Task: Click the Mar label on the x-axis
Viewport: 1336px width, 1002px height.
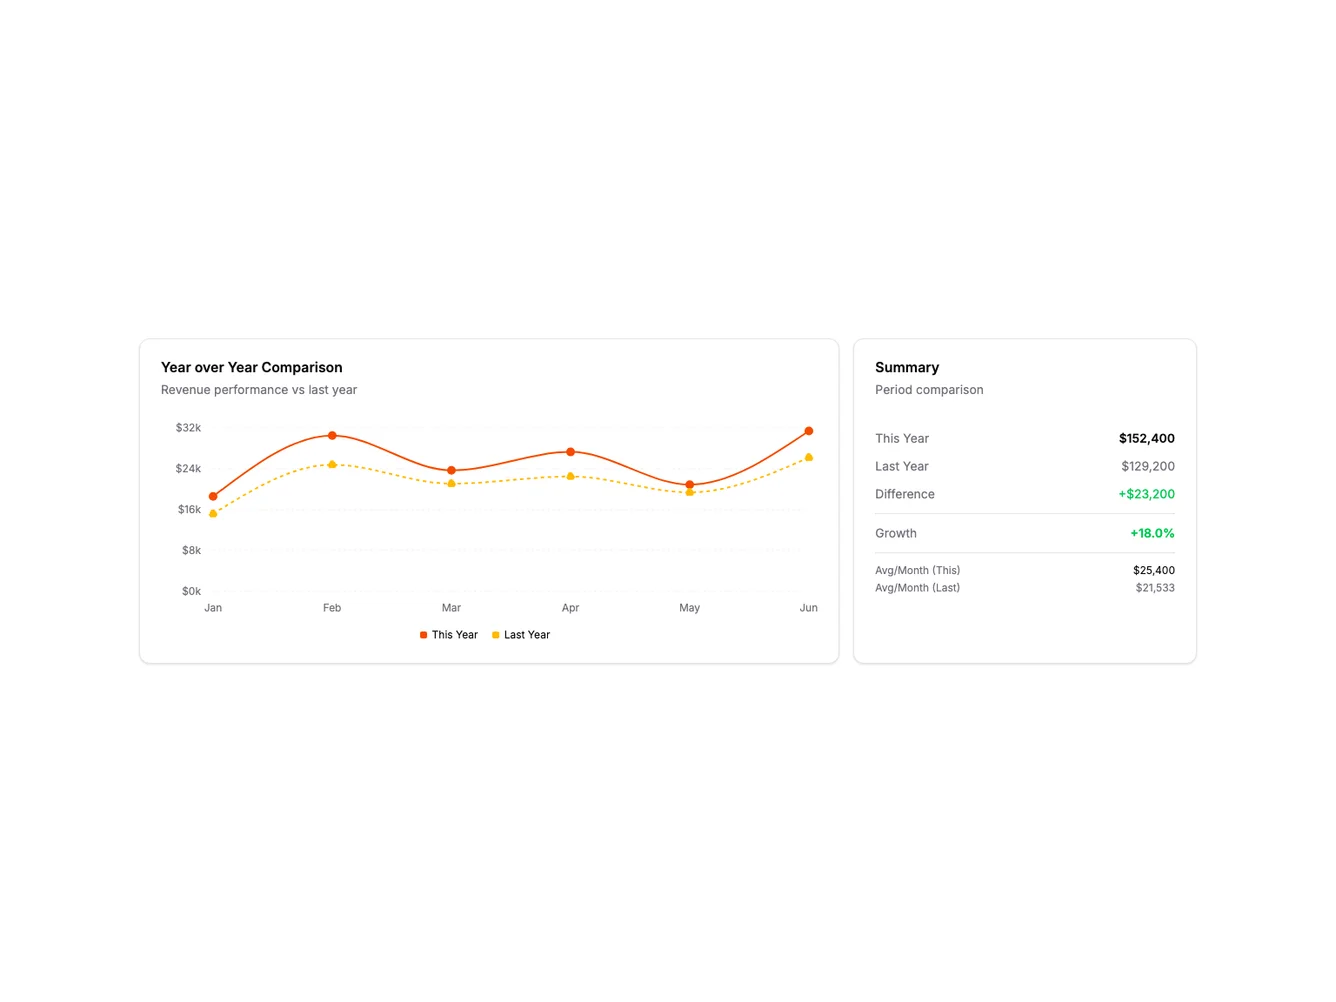Action: 451,608
